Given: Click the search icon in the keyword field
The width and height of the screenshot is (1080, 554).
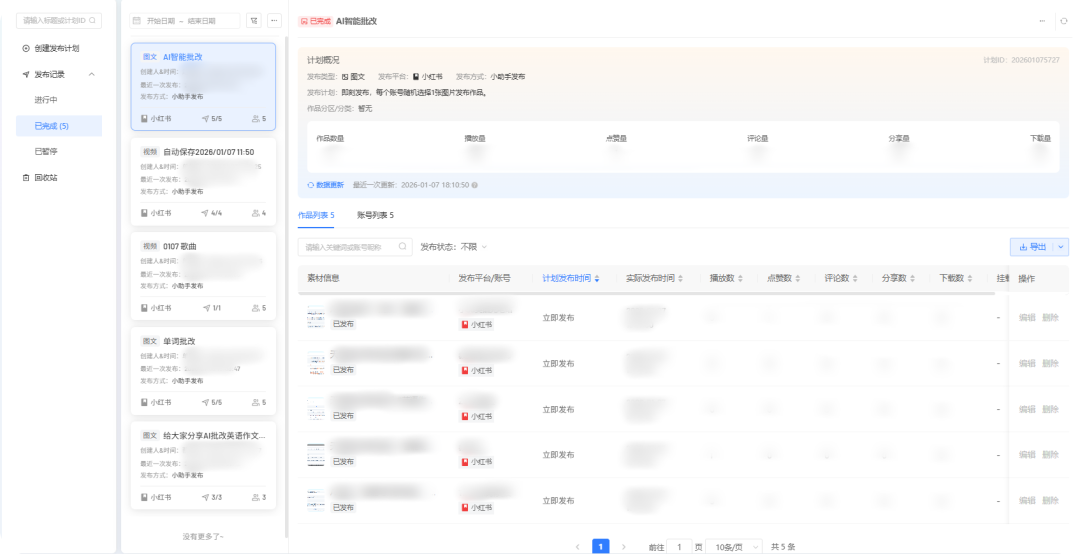Looking at the screenshot, I should point(403,246).
